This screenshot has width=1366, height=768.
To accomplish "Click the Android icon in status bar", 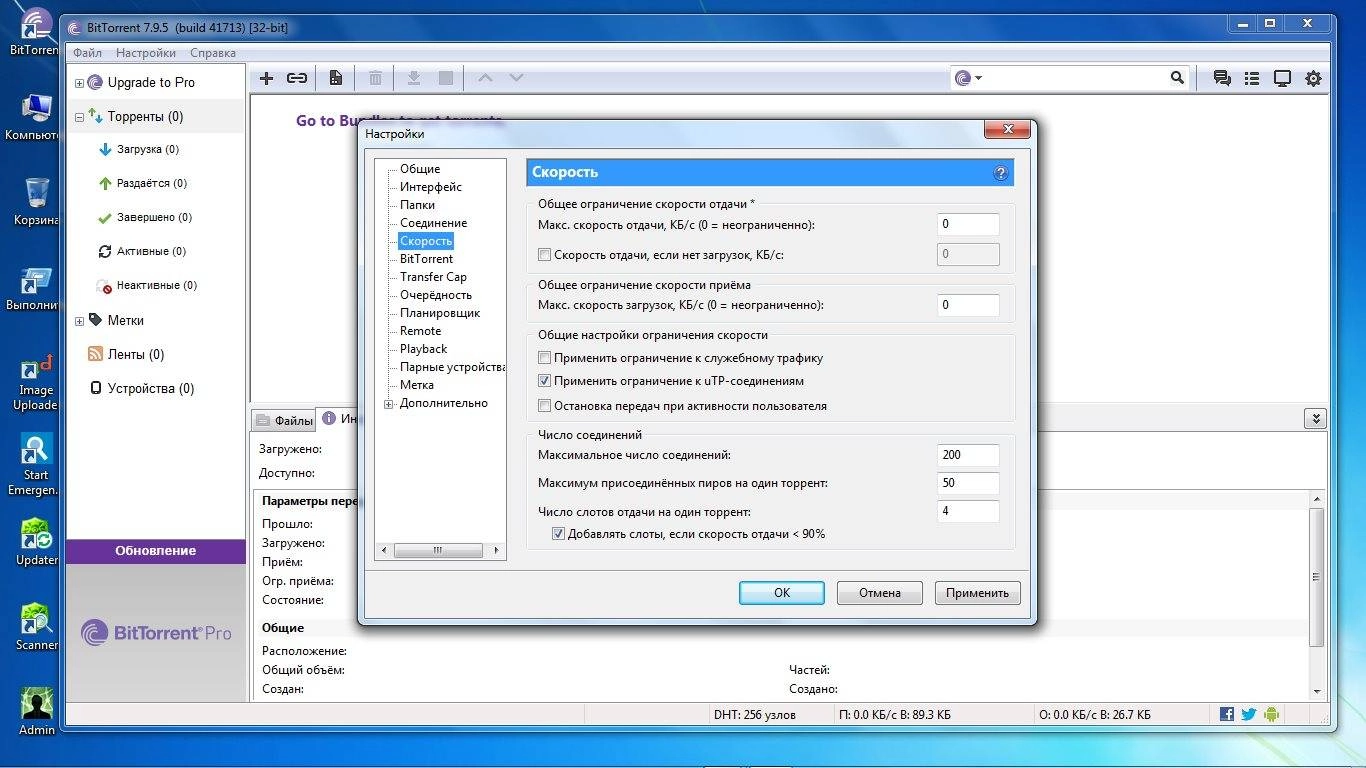I will coord(1271,714).
